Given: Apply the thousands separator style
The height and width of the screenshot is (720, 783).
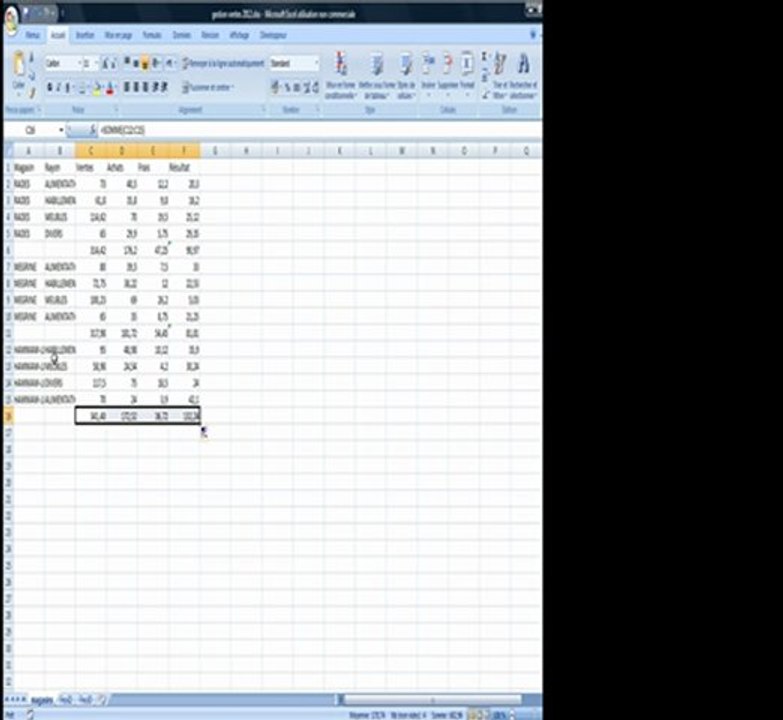Looking at the screenshot, I should [297, 88].
